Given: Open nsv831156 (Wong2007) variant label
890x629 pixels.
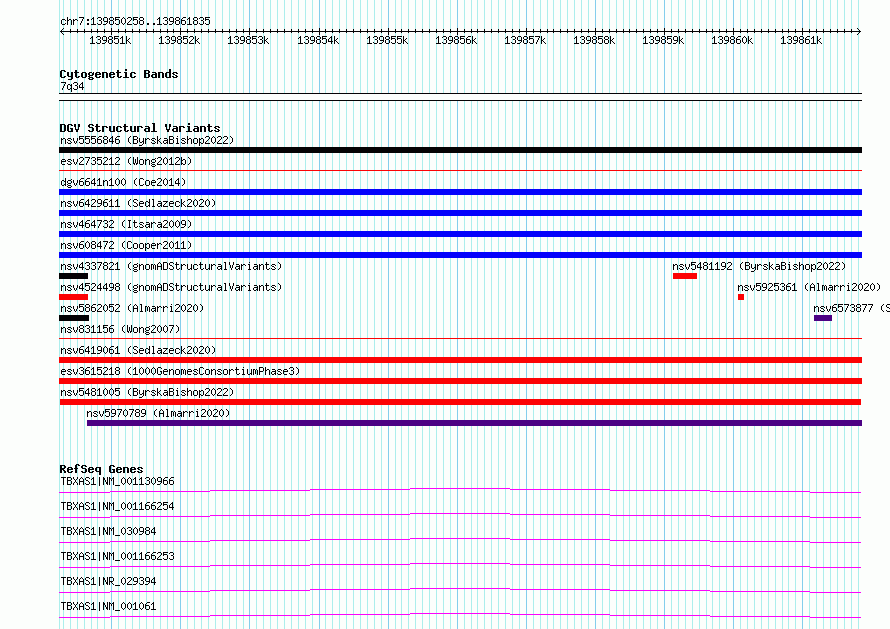Looking at the screenshot, I should pyautogui.click(x=120, y=329).
